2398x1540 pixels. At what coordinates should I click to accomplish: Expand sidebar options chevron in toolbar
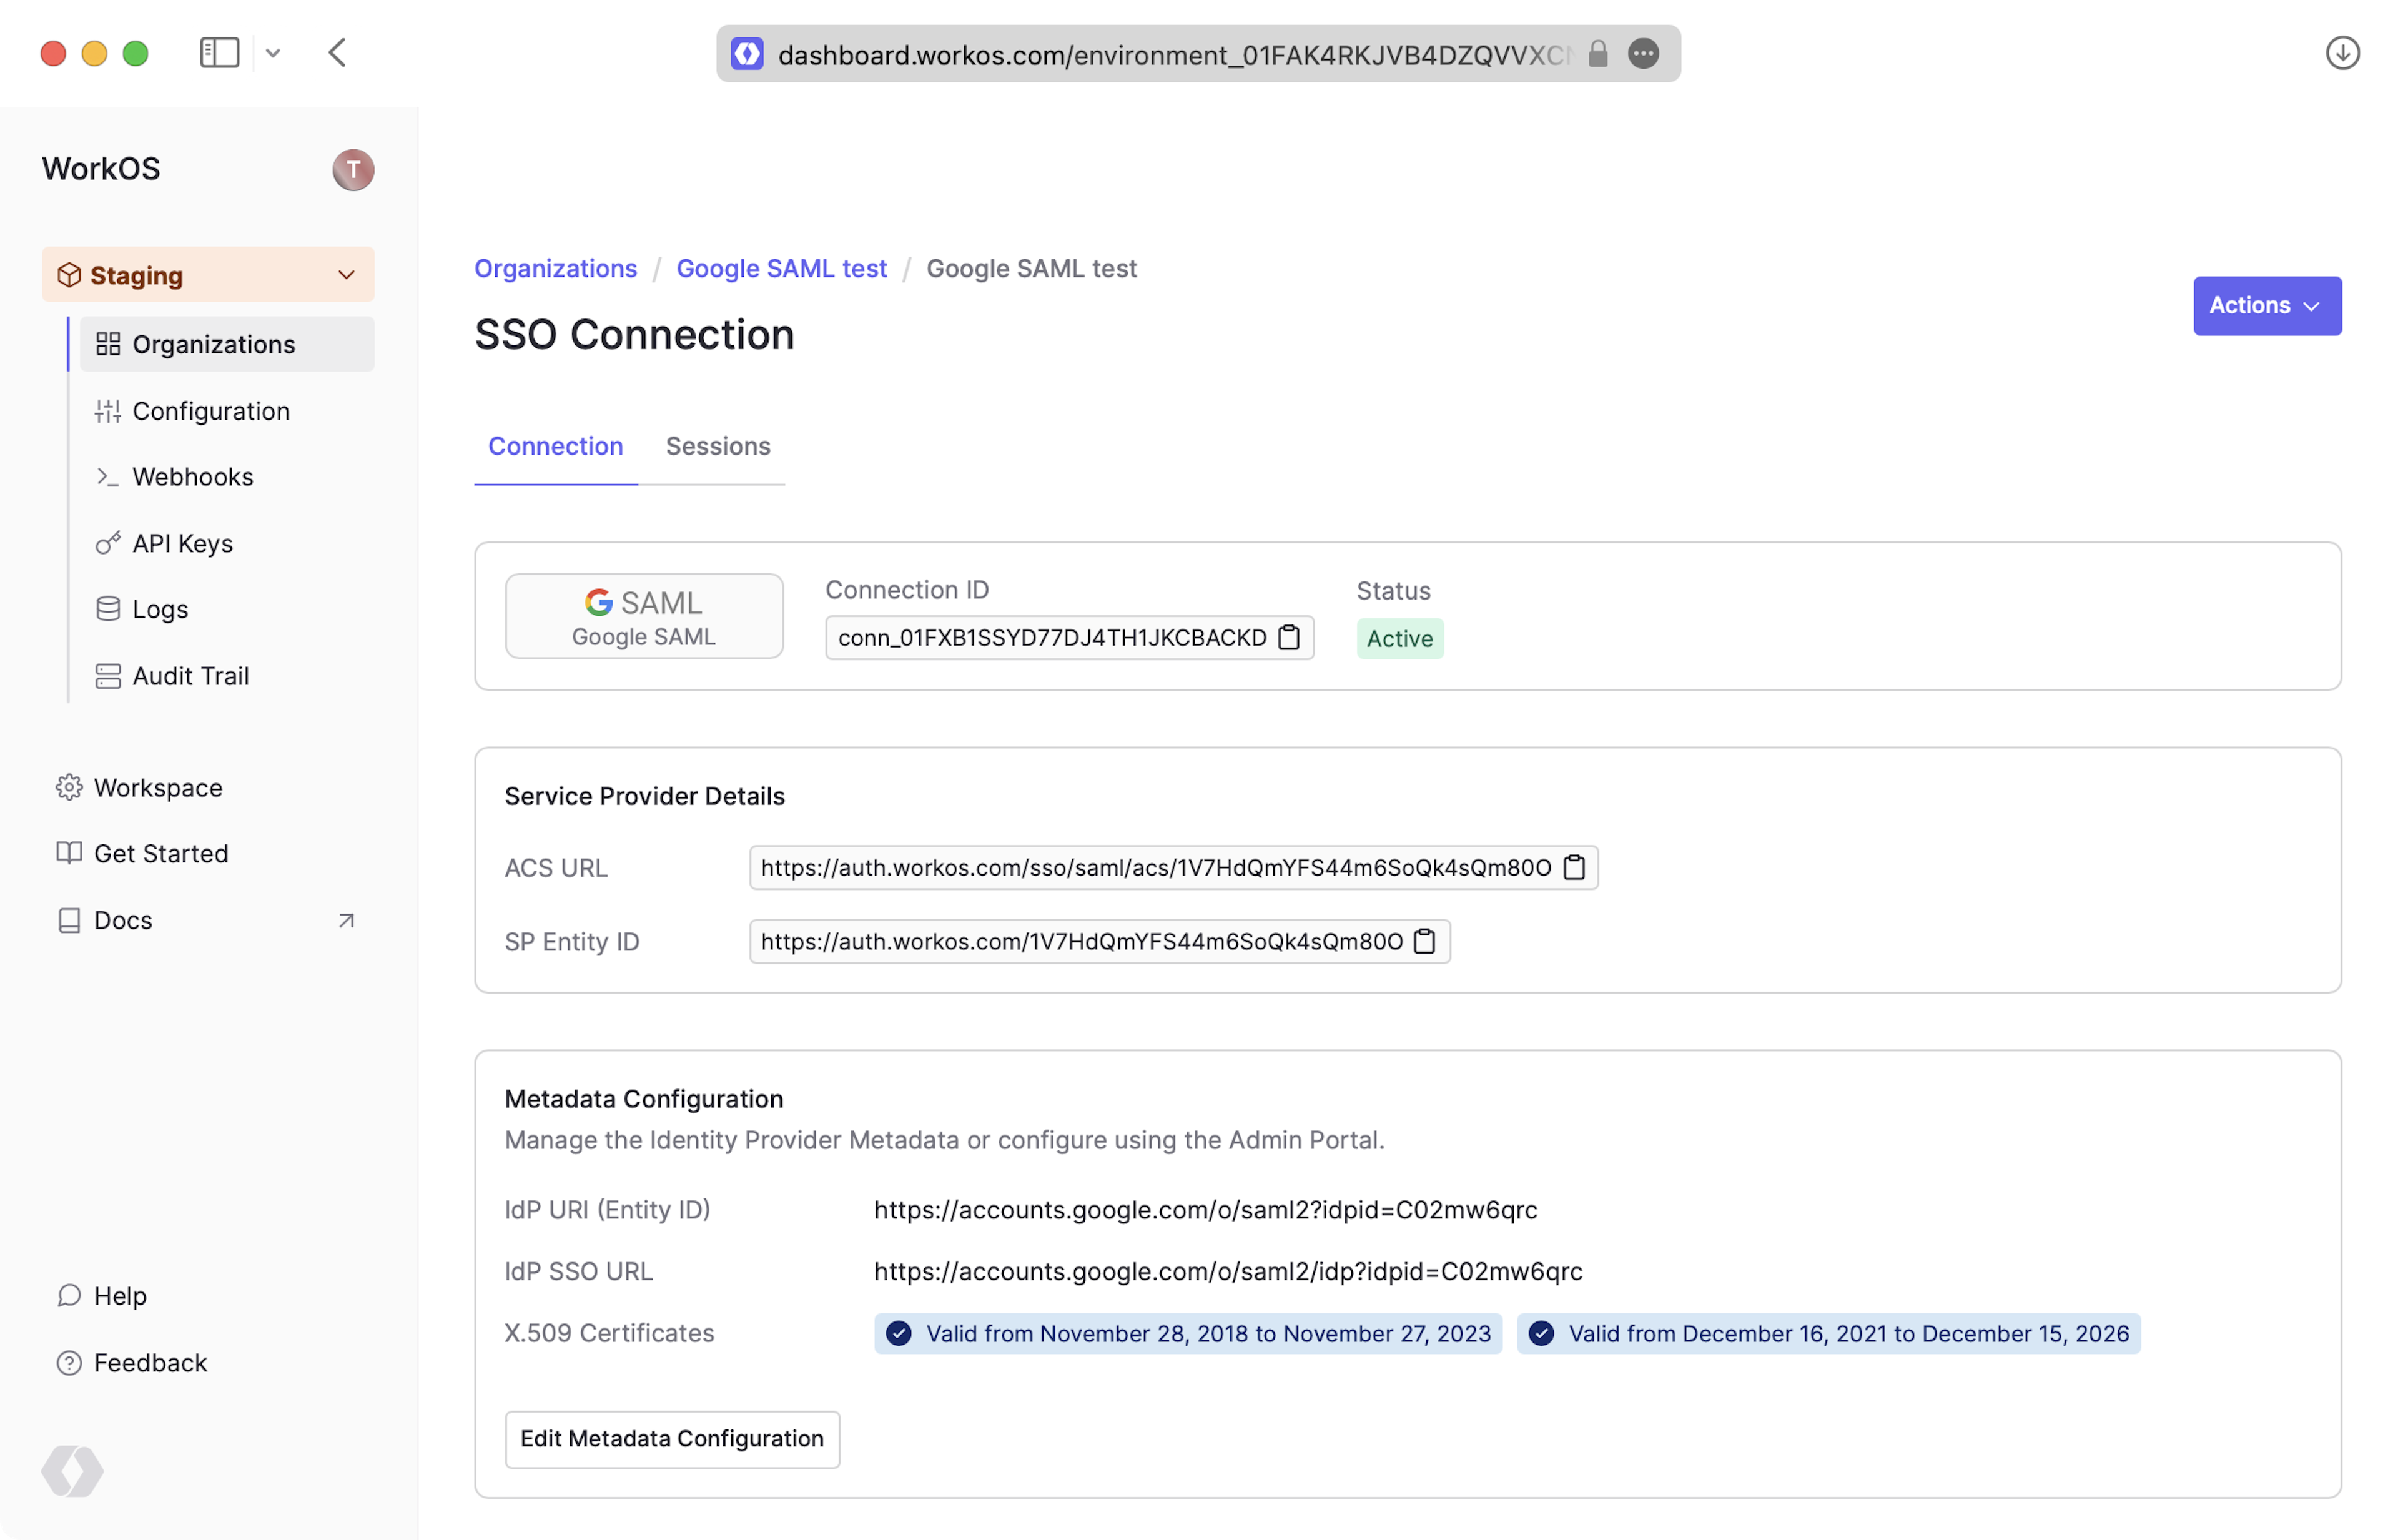tap(273, 54)
